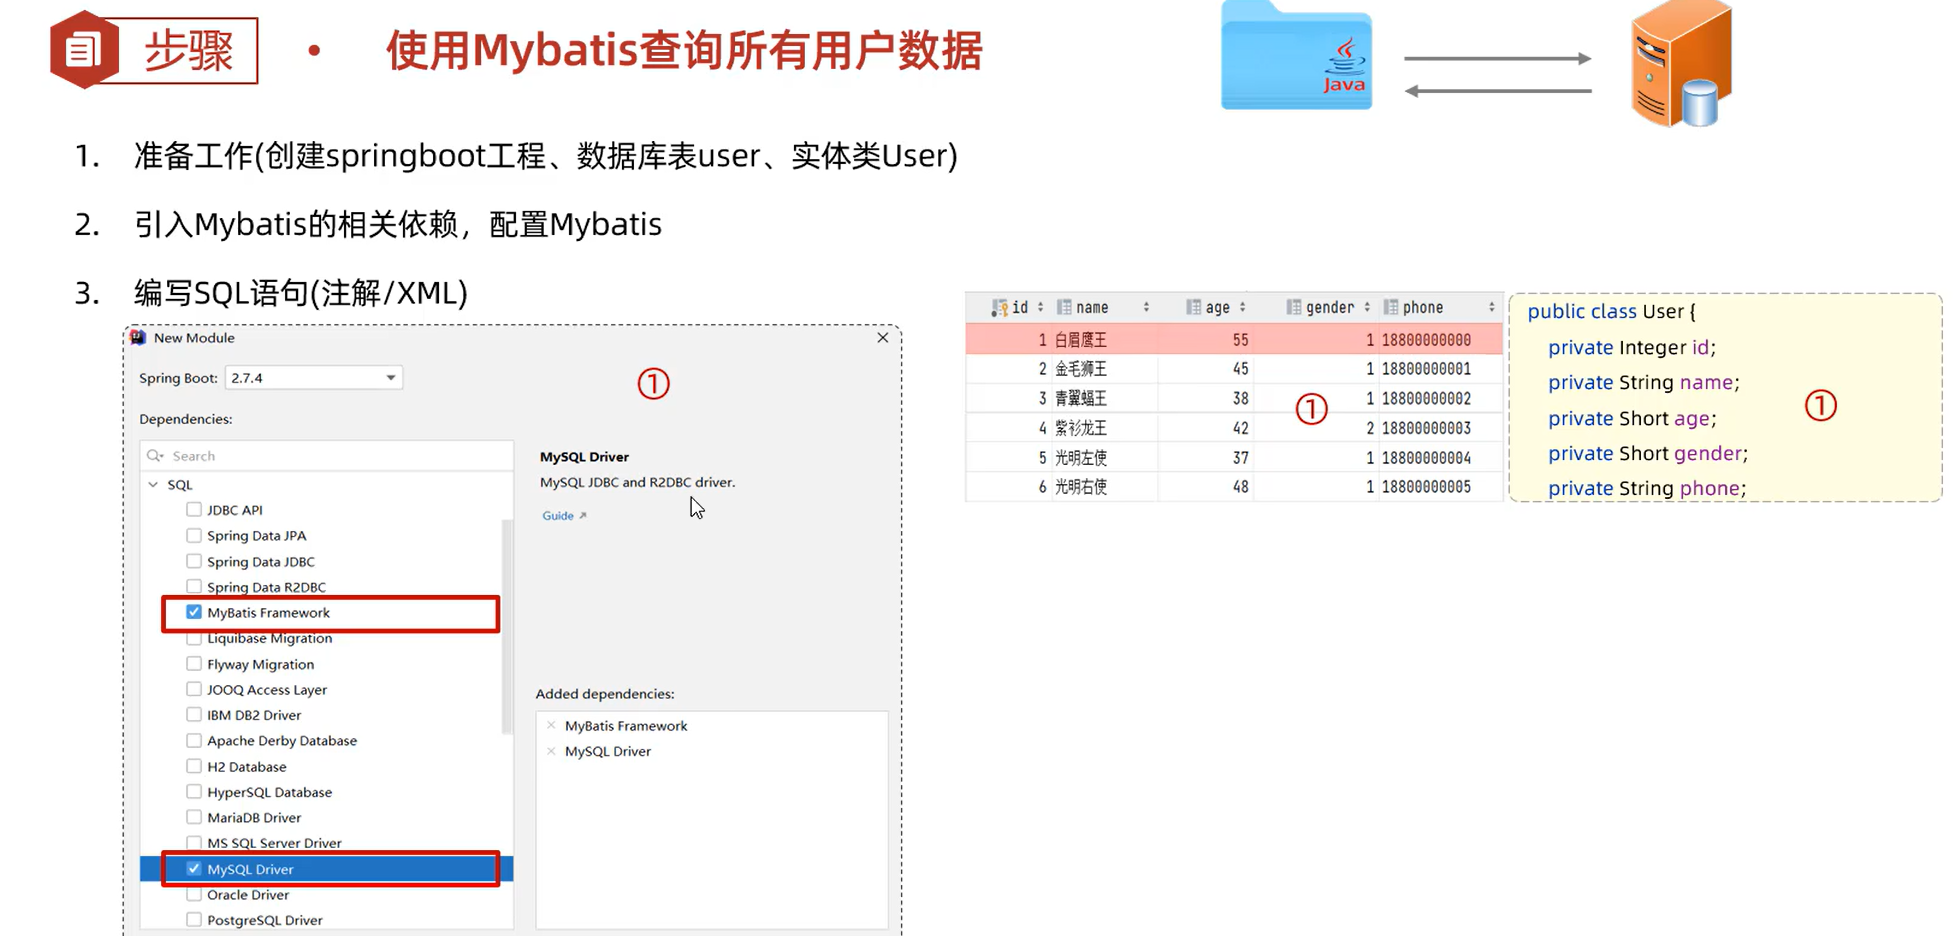The image size is (1958, 936).
Task: Click the database server icon
Action: [1681, 63]
